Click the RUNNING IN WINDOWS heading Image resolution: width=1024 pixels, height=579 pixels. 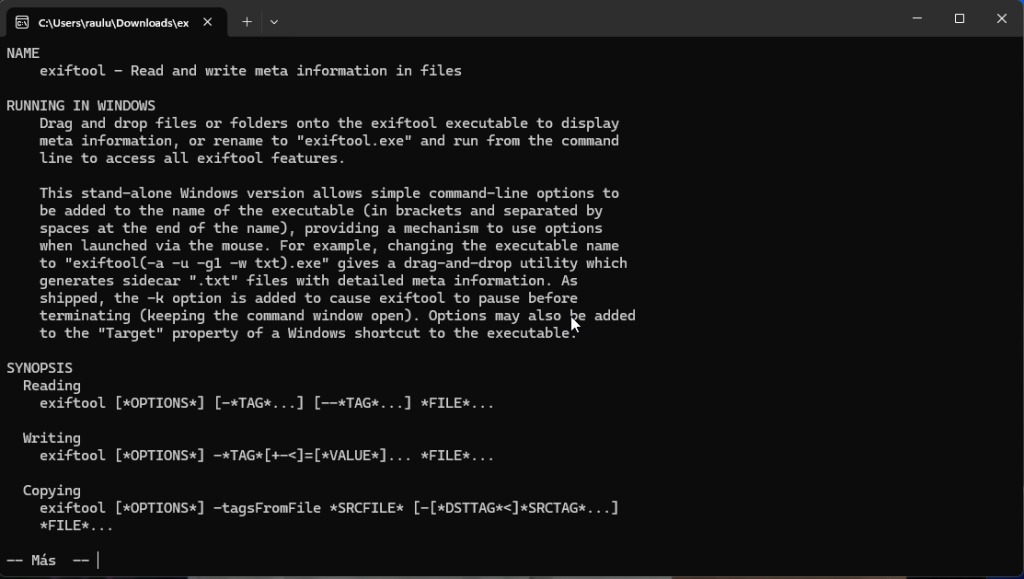coord(81,104)
